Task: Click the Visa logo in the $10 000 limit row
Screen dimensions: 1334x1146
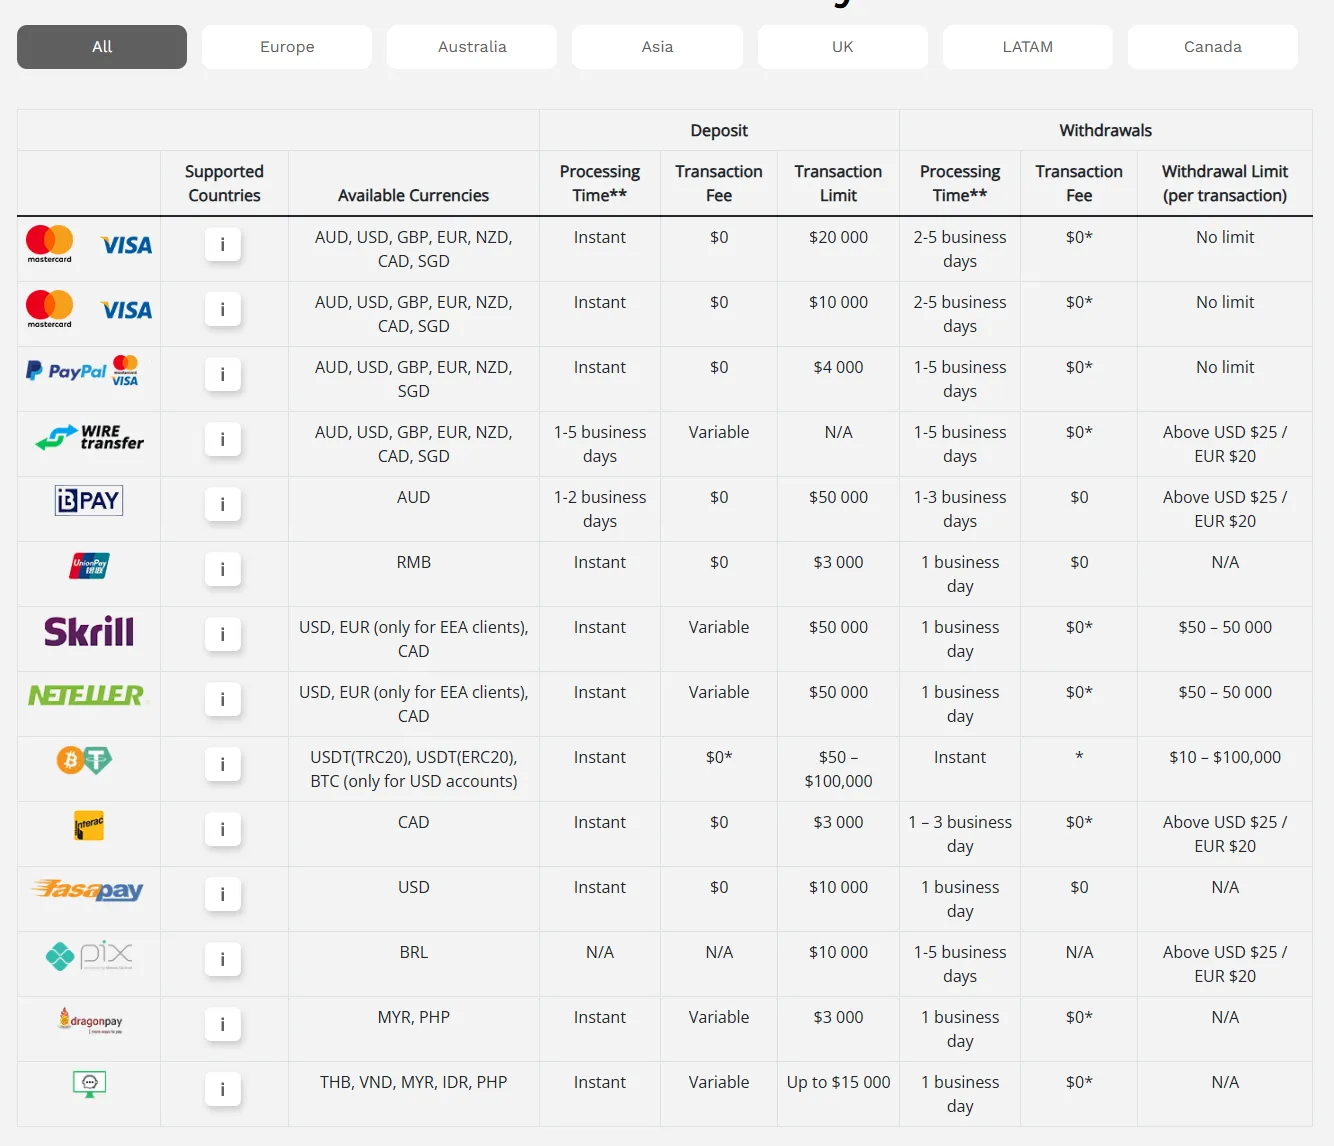Action: 127,310
